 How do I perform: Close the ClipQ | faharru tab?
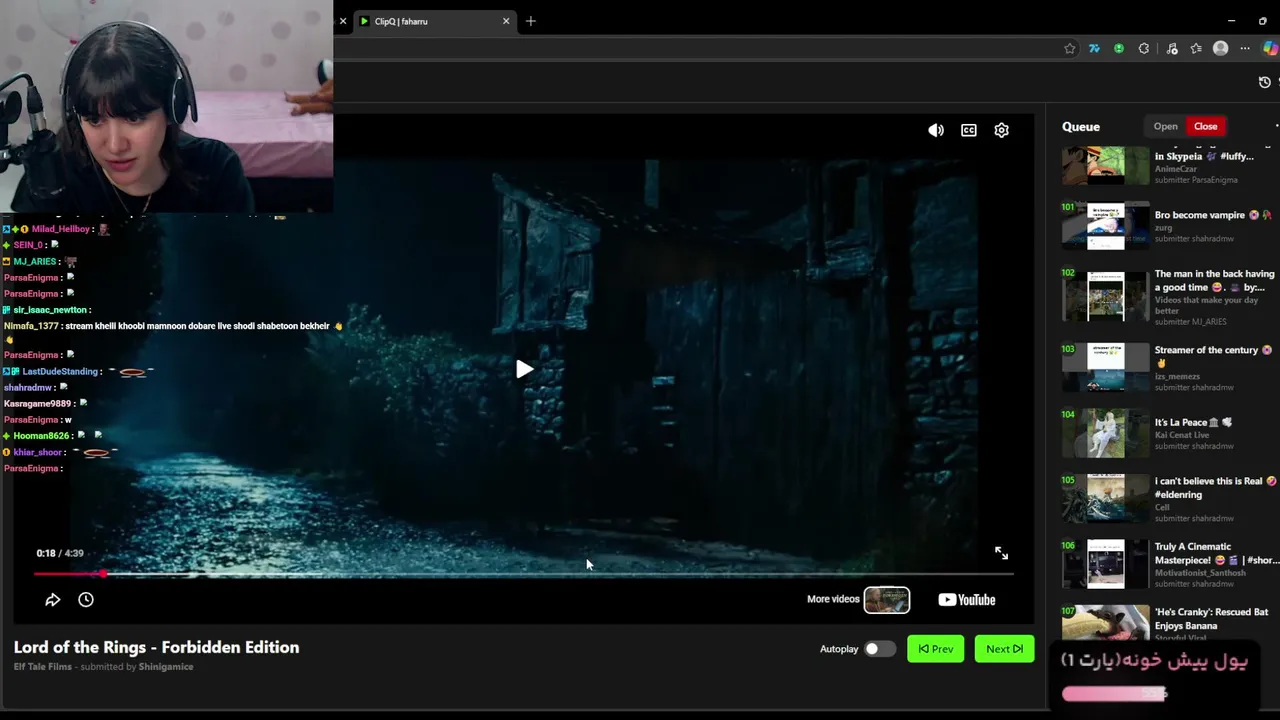pos(506,21)
